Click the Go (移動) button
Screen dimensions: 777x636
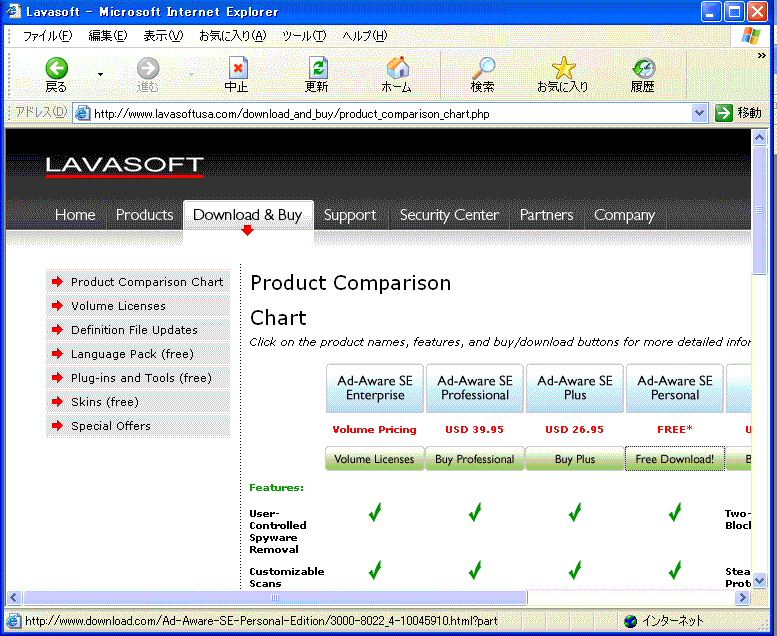pyautogui.click(x=738, y=113)
